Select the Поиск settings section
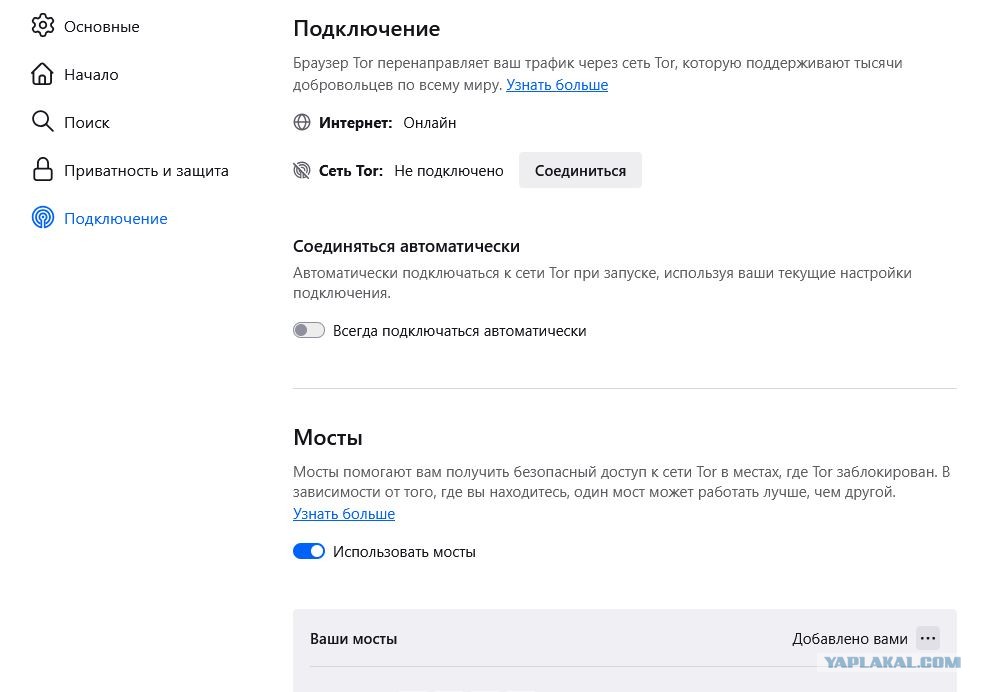The width and height of the screenshot is (987, 692). pyautogui.click(x=87, y=122)
